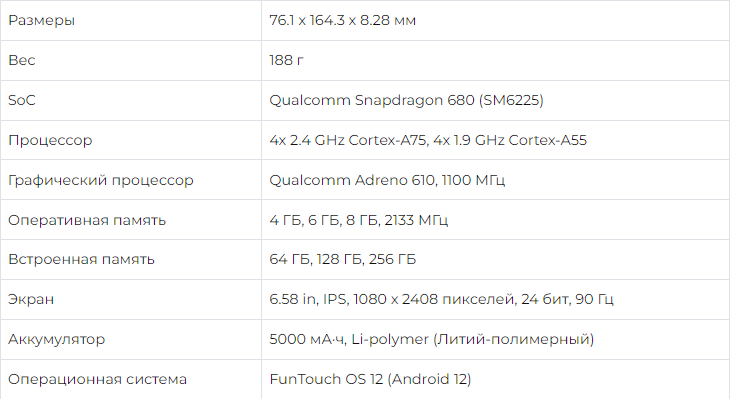Screen dimensions: 732x399
Task: Select Qualcomm Adreno 610, 1100 МГц value
Action: coord(387,180)
